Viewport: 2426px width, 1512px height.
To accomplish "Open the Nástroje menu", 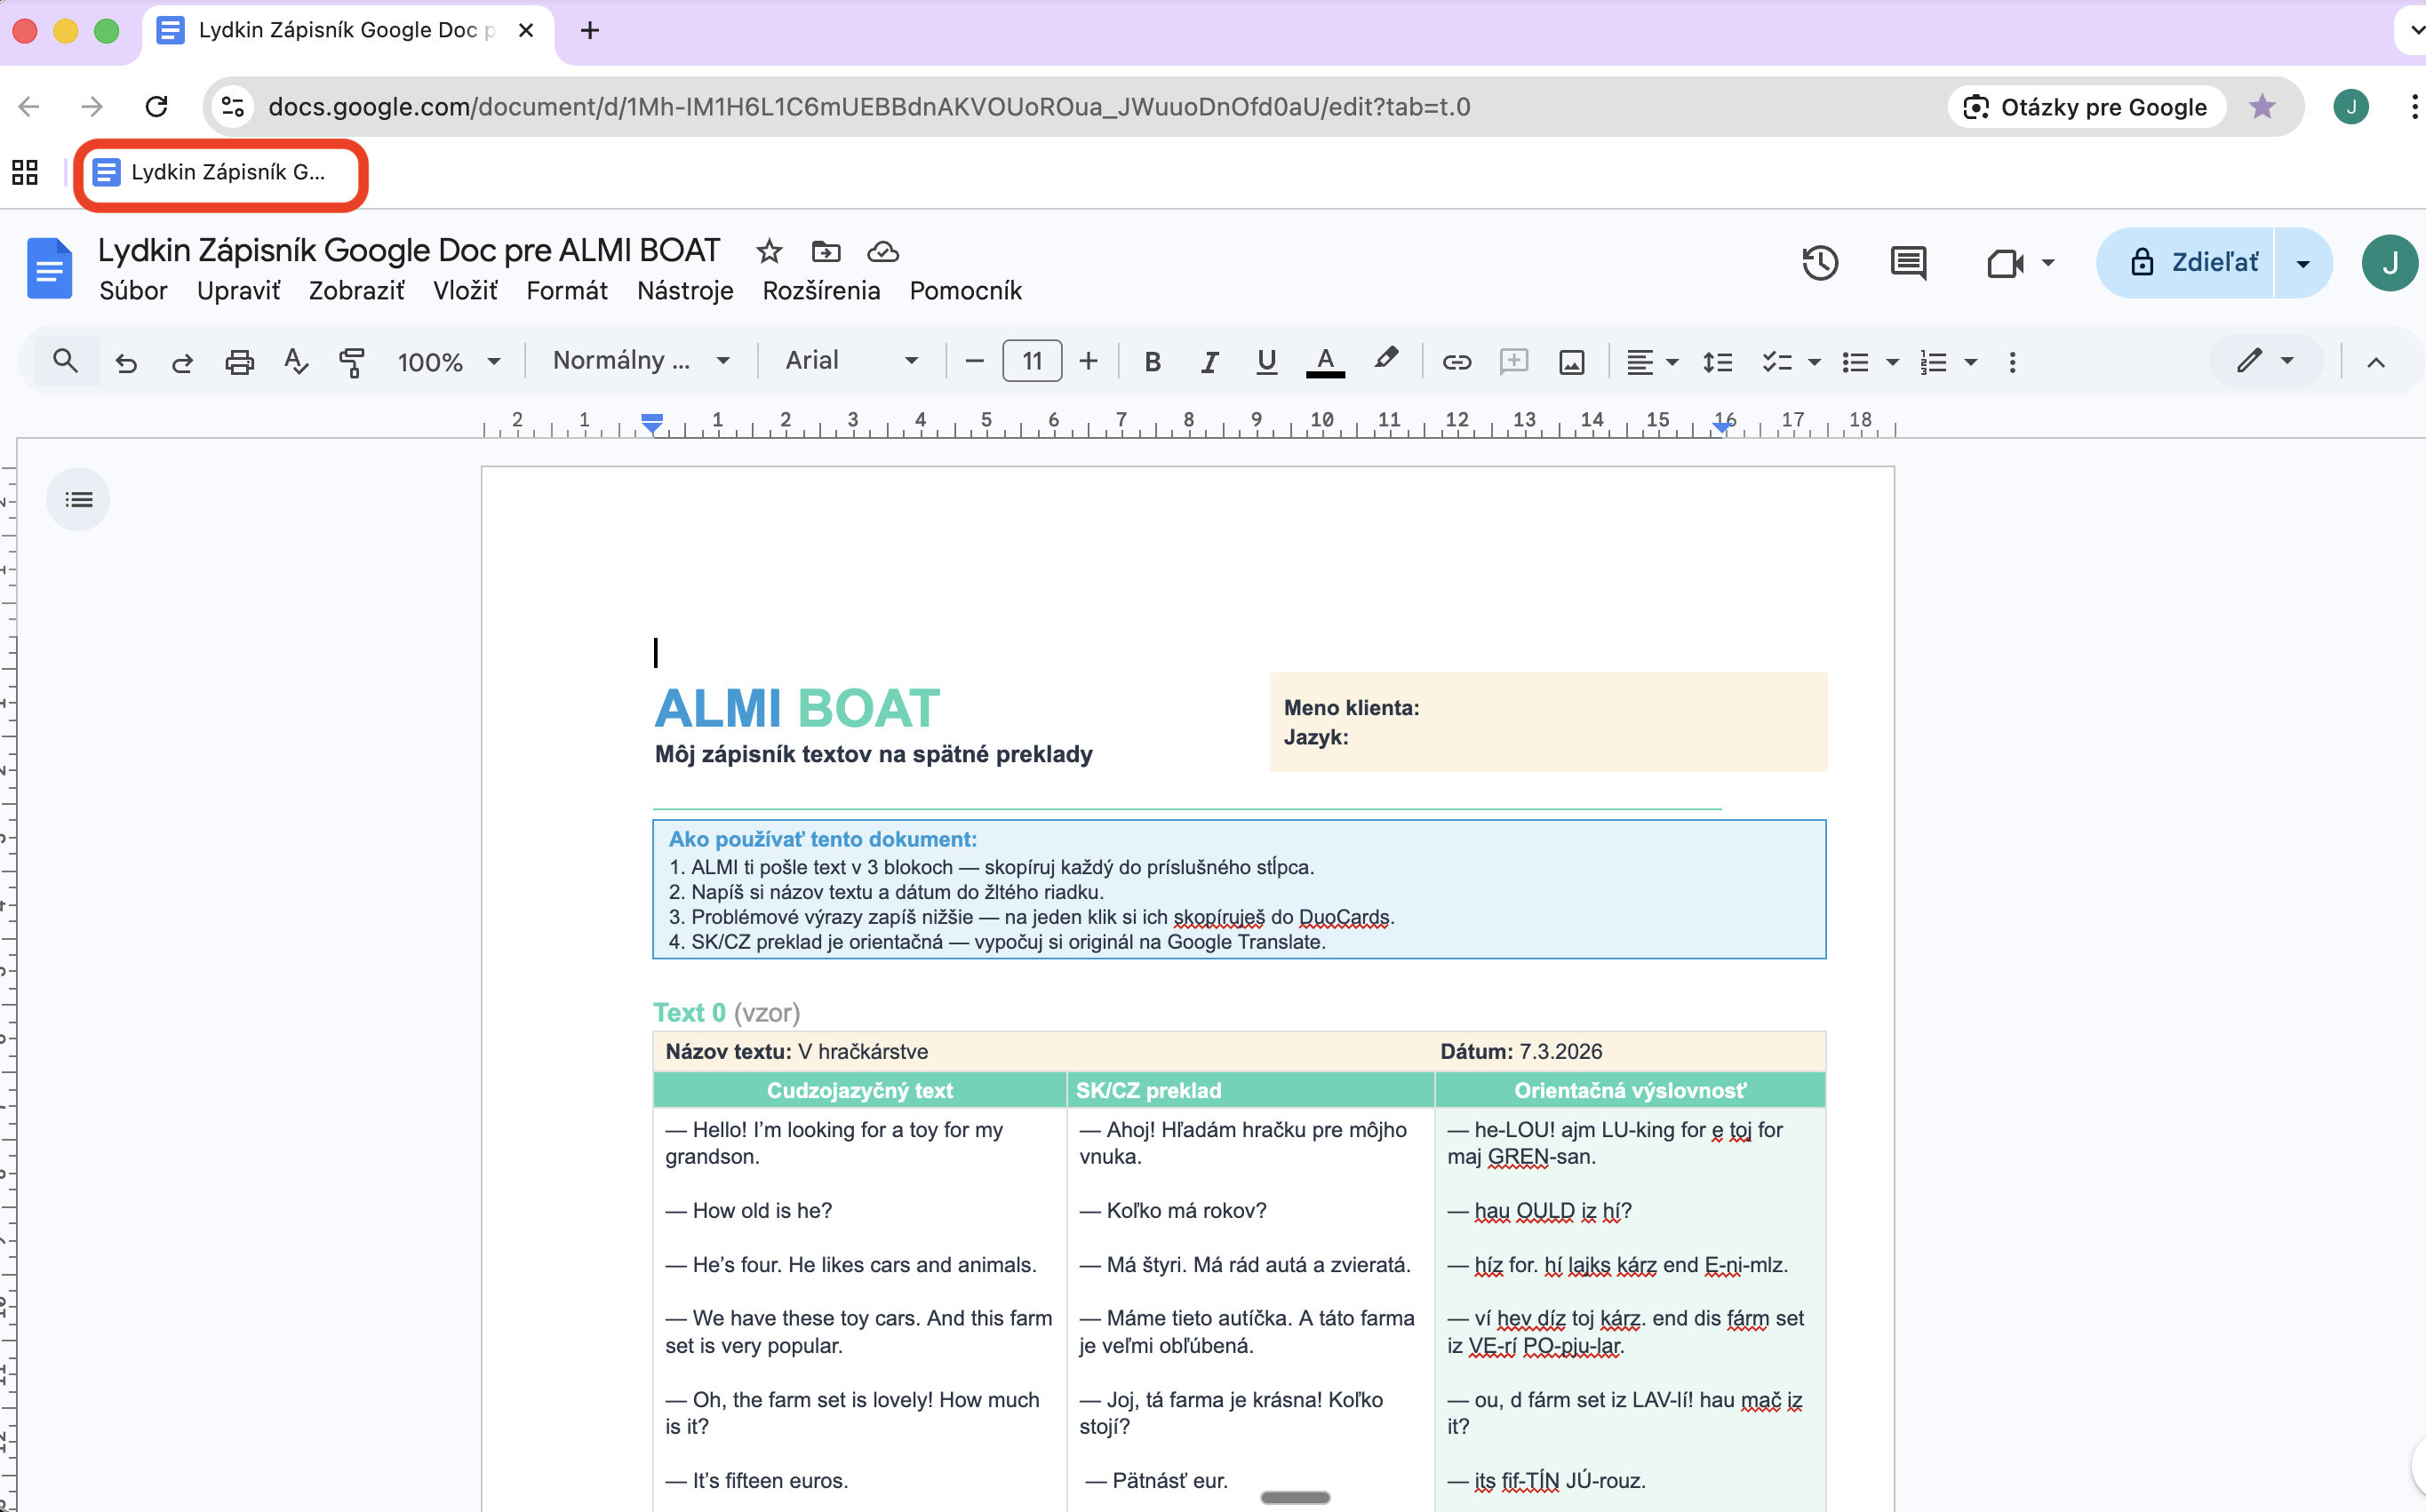I will [685, 291].
